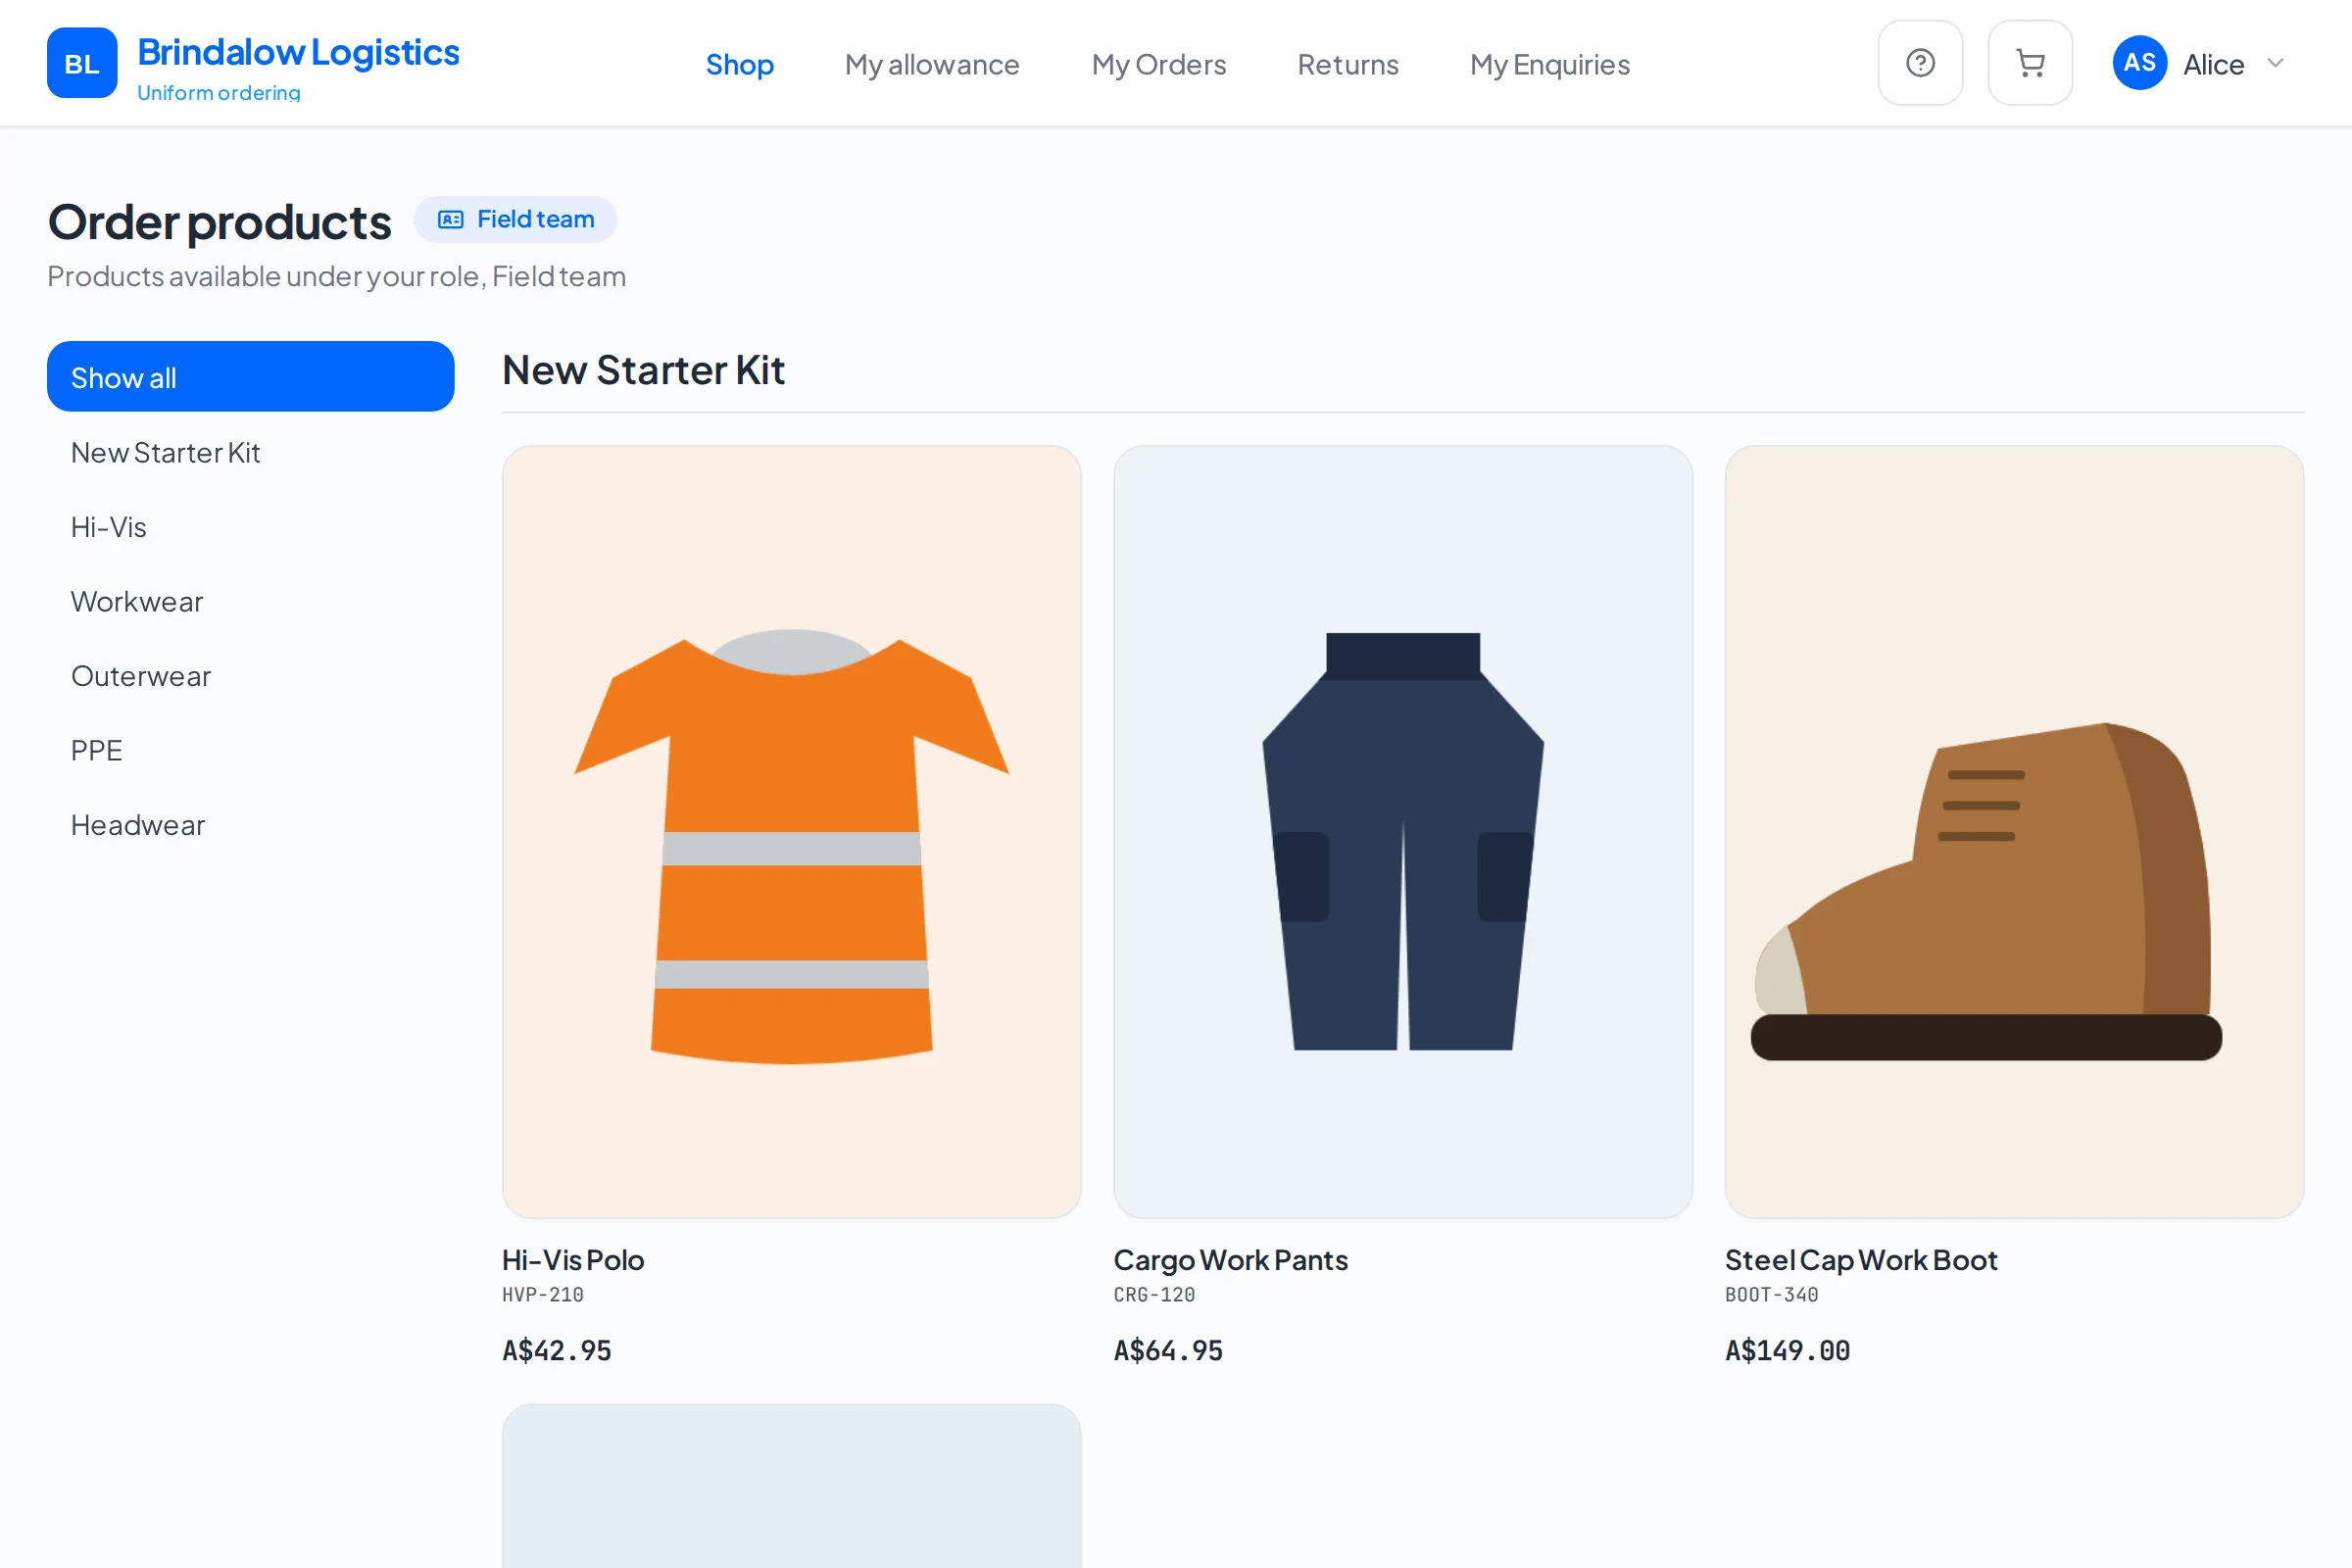Navigate to Returns
2352x1568 pixels.
(x=1348, y=64)
